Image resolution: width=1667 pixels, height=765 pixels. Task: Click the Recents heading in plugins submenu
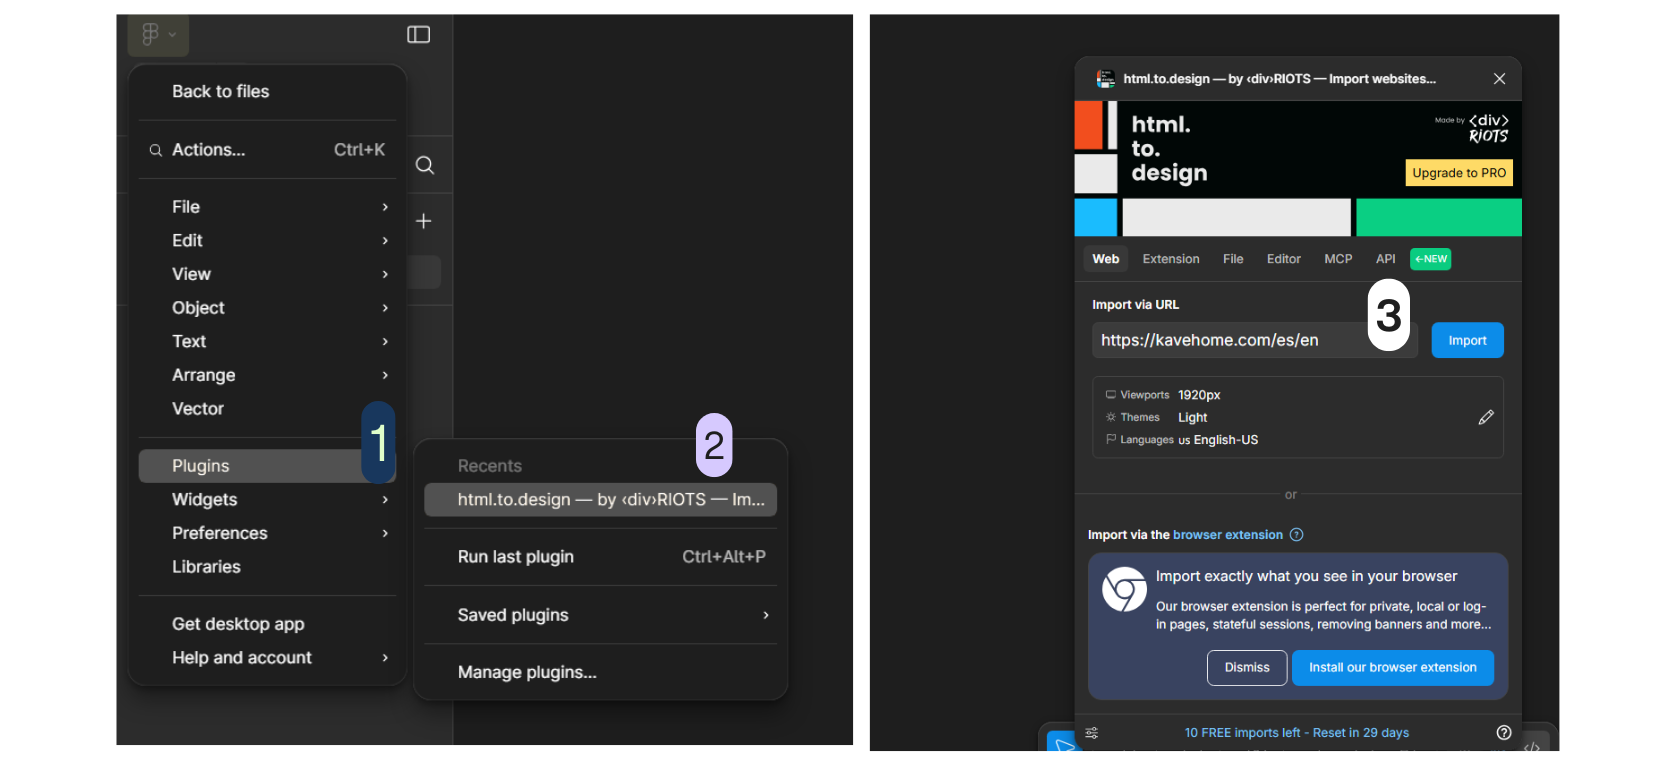(490, 466)
